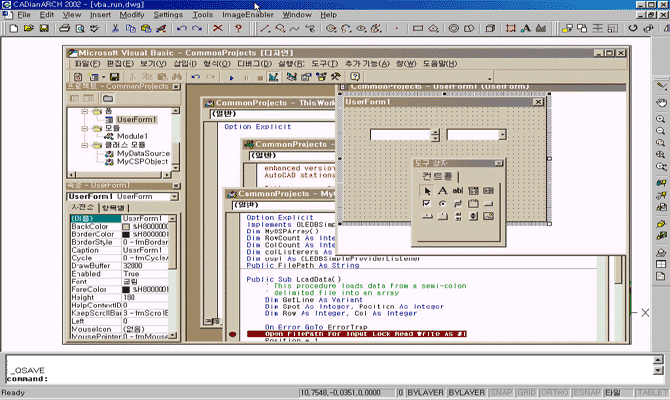Open Print Preview from CADian toolbar
Screen dimensions: 670x400
coord(79,29)
